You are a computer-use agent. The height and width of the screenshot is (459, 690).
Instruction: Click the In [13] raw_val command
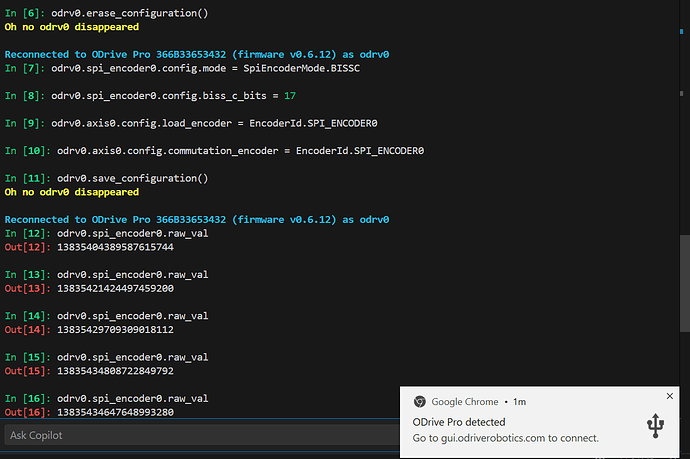(132, 275)
